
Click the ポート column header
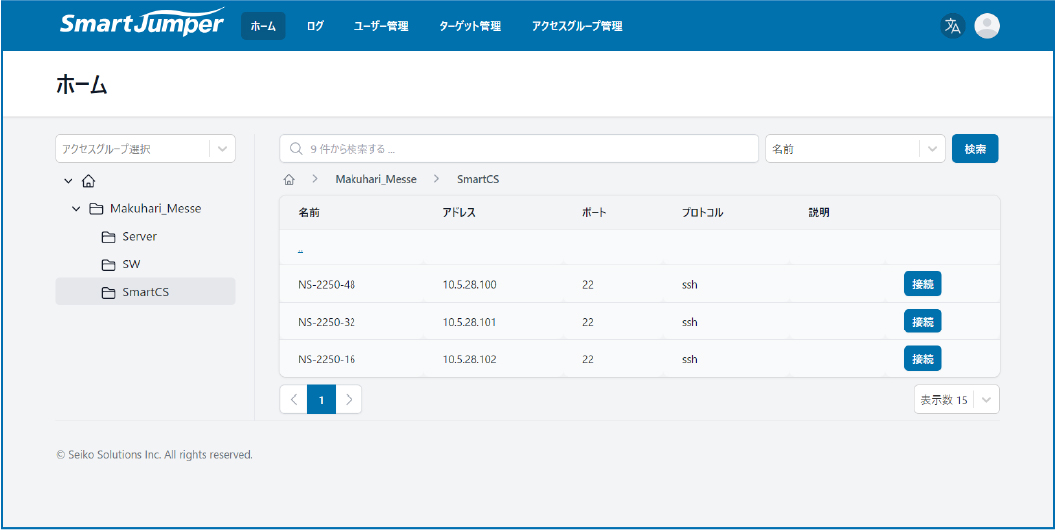595,213
